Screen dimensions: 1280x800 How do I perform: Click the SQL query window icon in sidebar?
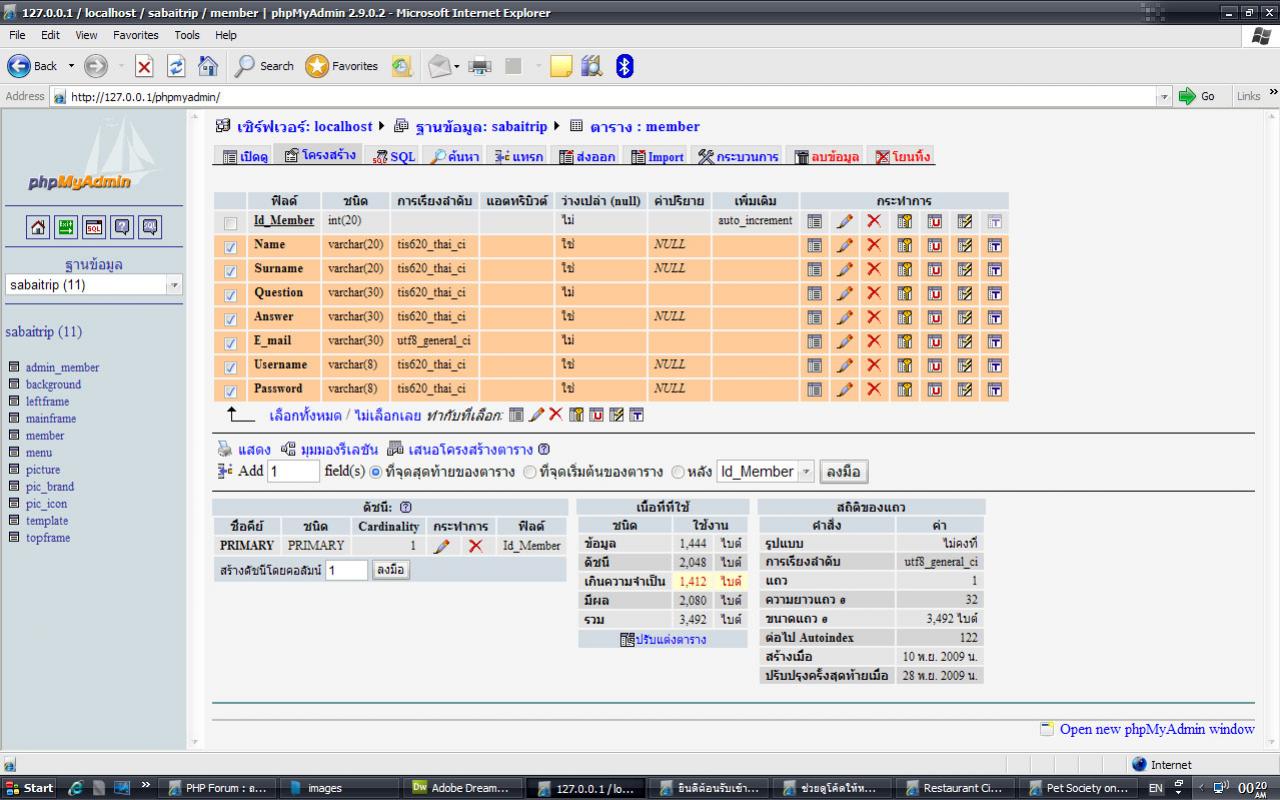click(93, 227)
